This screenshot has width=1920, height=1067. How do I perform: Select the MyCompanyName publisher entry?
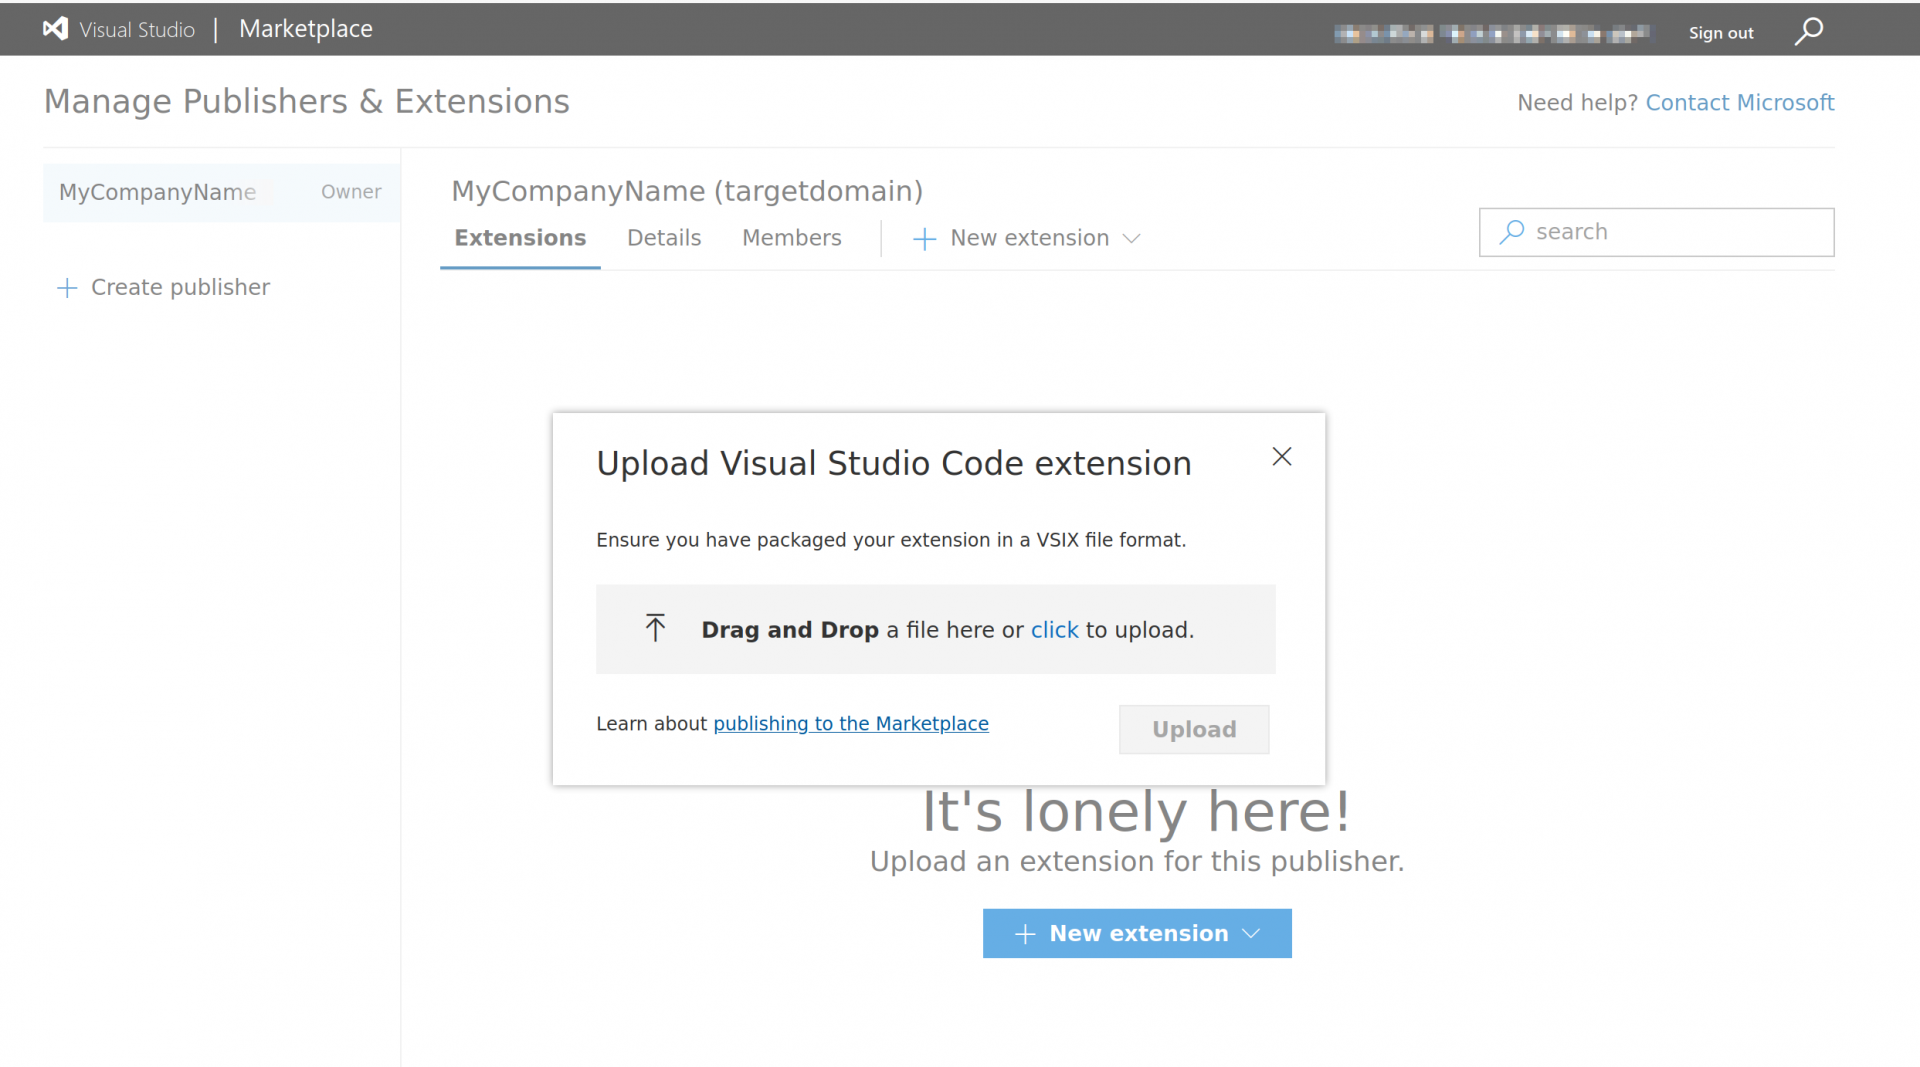pyautogui.click(x=157, y=192)
